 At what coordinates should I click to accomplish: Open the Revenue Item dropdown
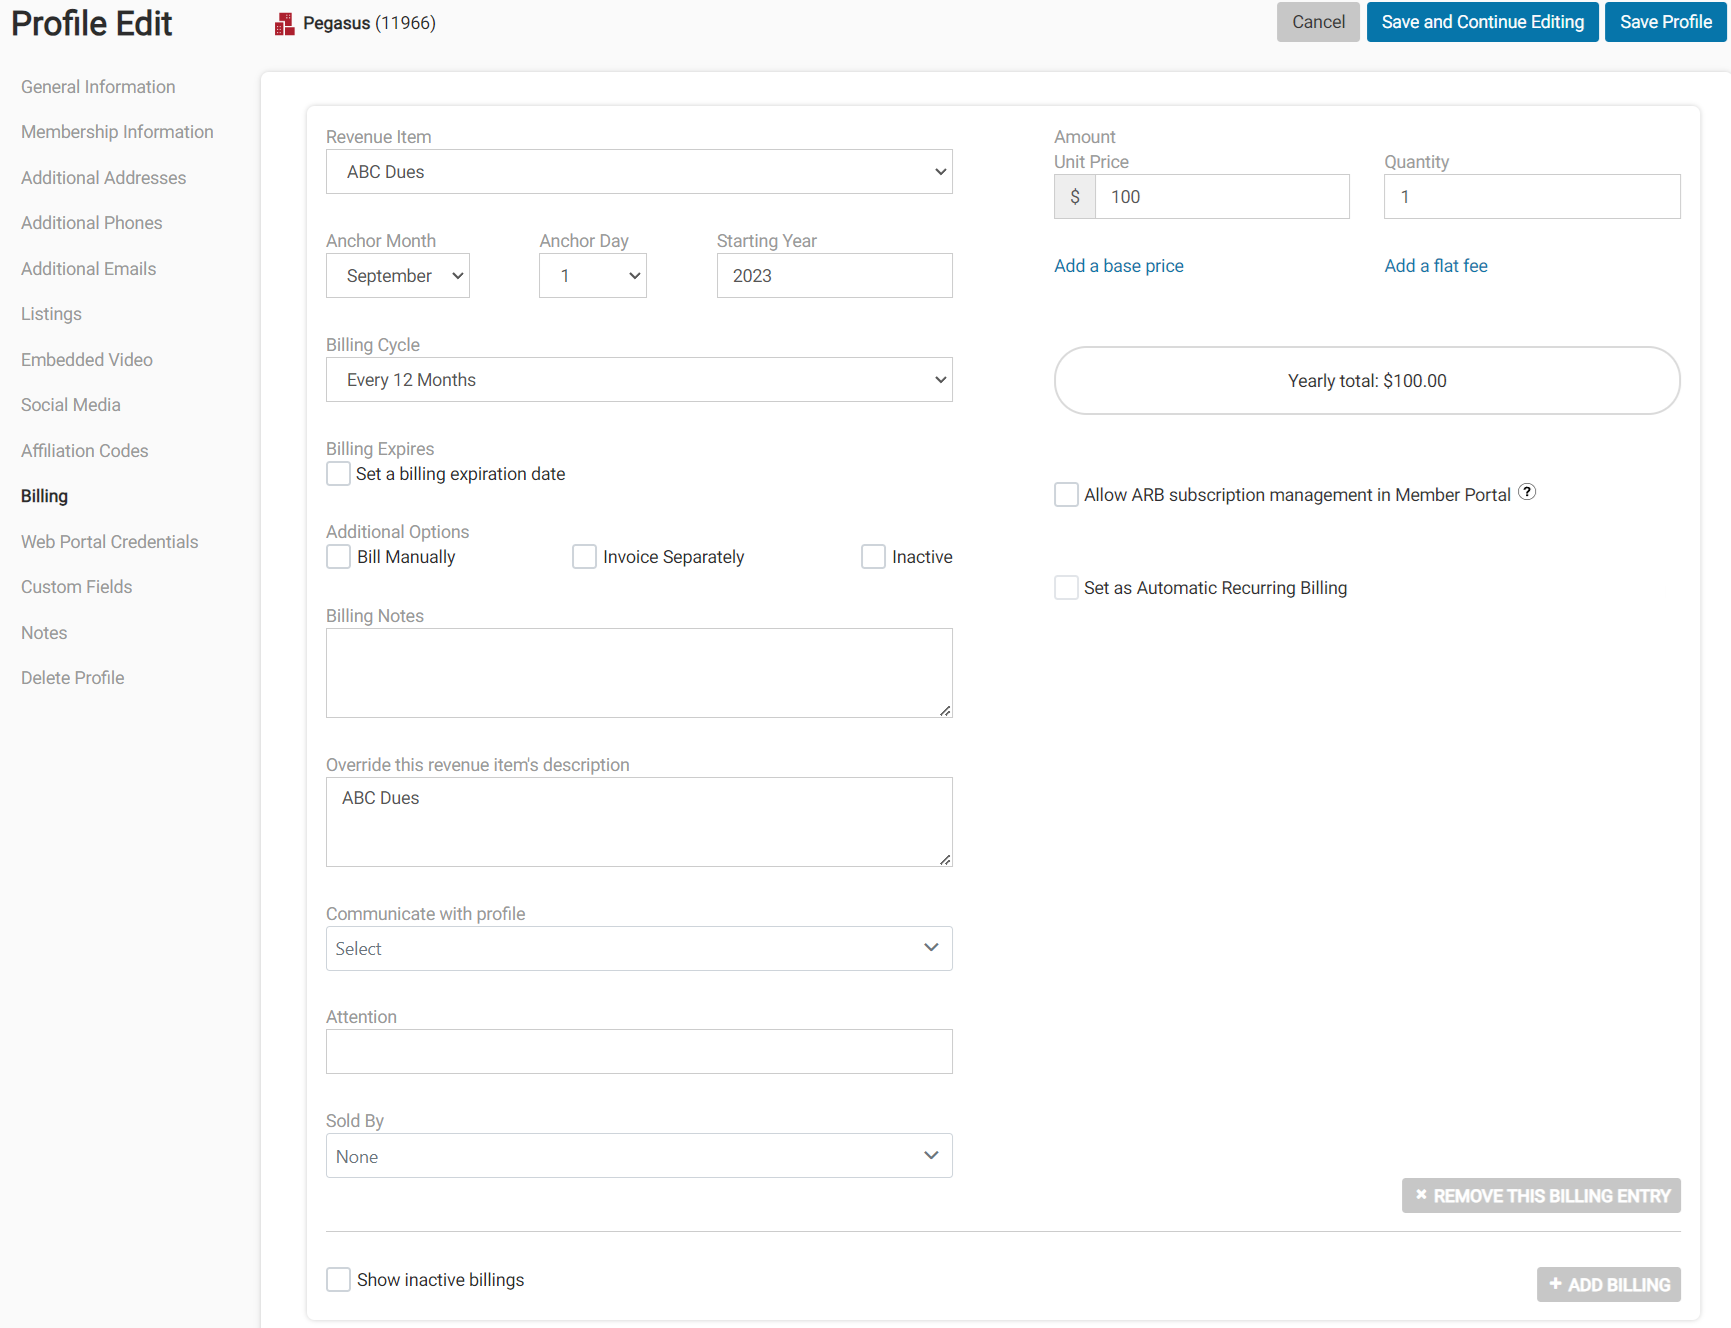[x=639, y=171]
